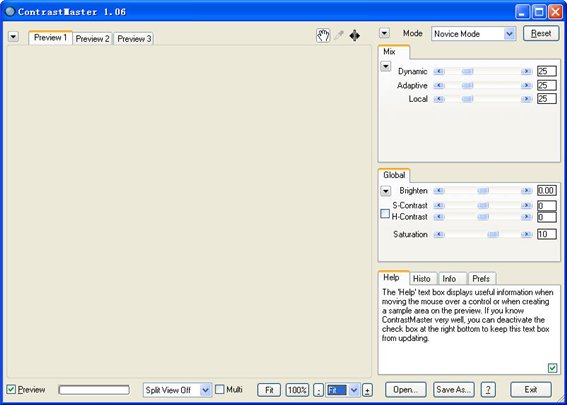Click Brighten slider right arrow
The image size is (567, 405).
click(526, 191)
